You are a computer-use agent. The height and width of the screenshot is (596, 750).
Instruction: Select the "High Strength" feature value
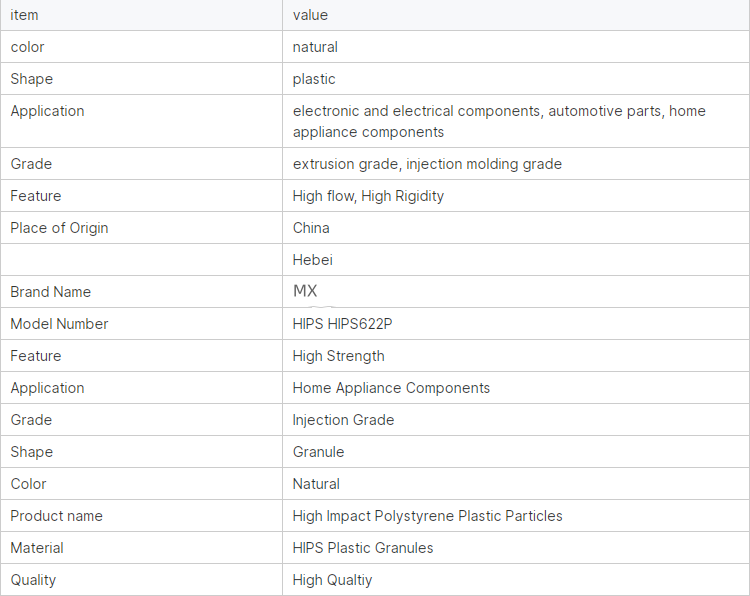tap(338, 356)
